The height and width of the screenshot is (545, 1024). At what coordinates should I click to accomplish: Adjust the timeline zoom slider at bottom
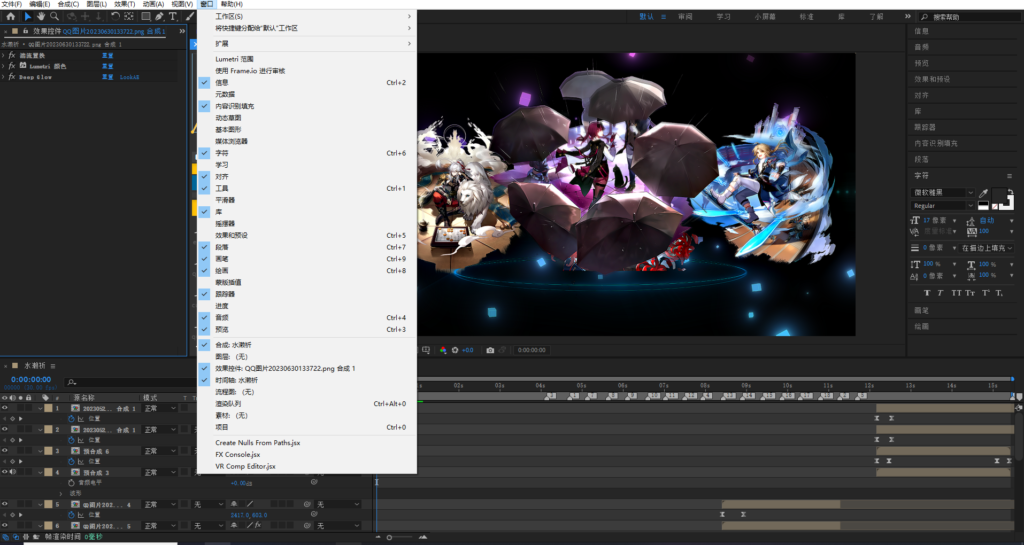[x=390, y=537]
